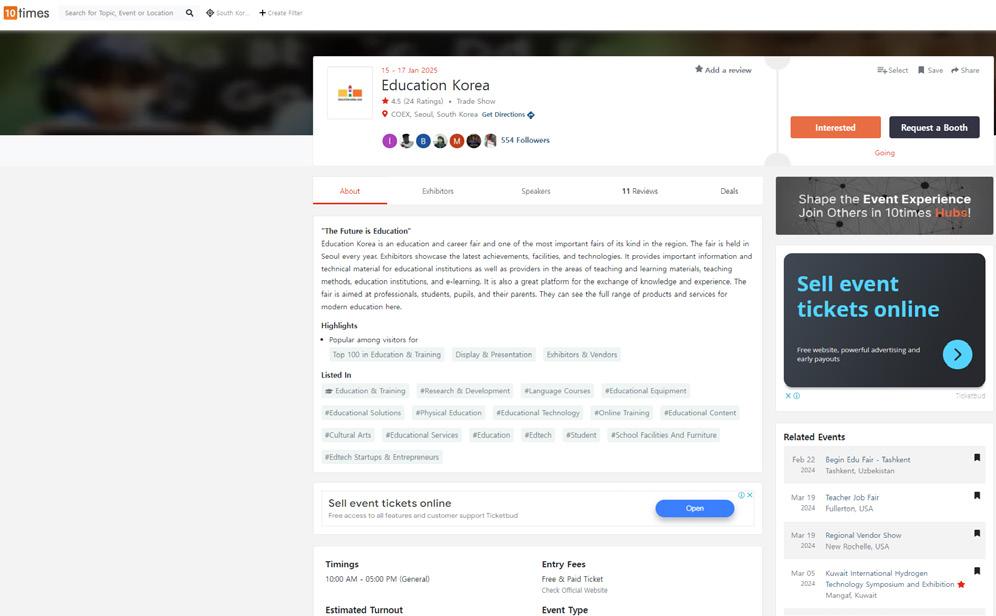Open the 10times Hubs promo banner
Image resolution: width=996 pixels, height=616 pixels.
pyautogui.click(x=884, y=206)
